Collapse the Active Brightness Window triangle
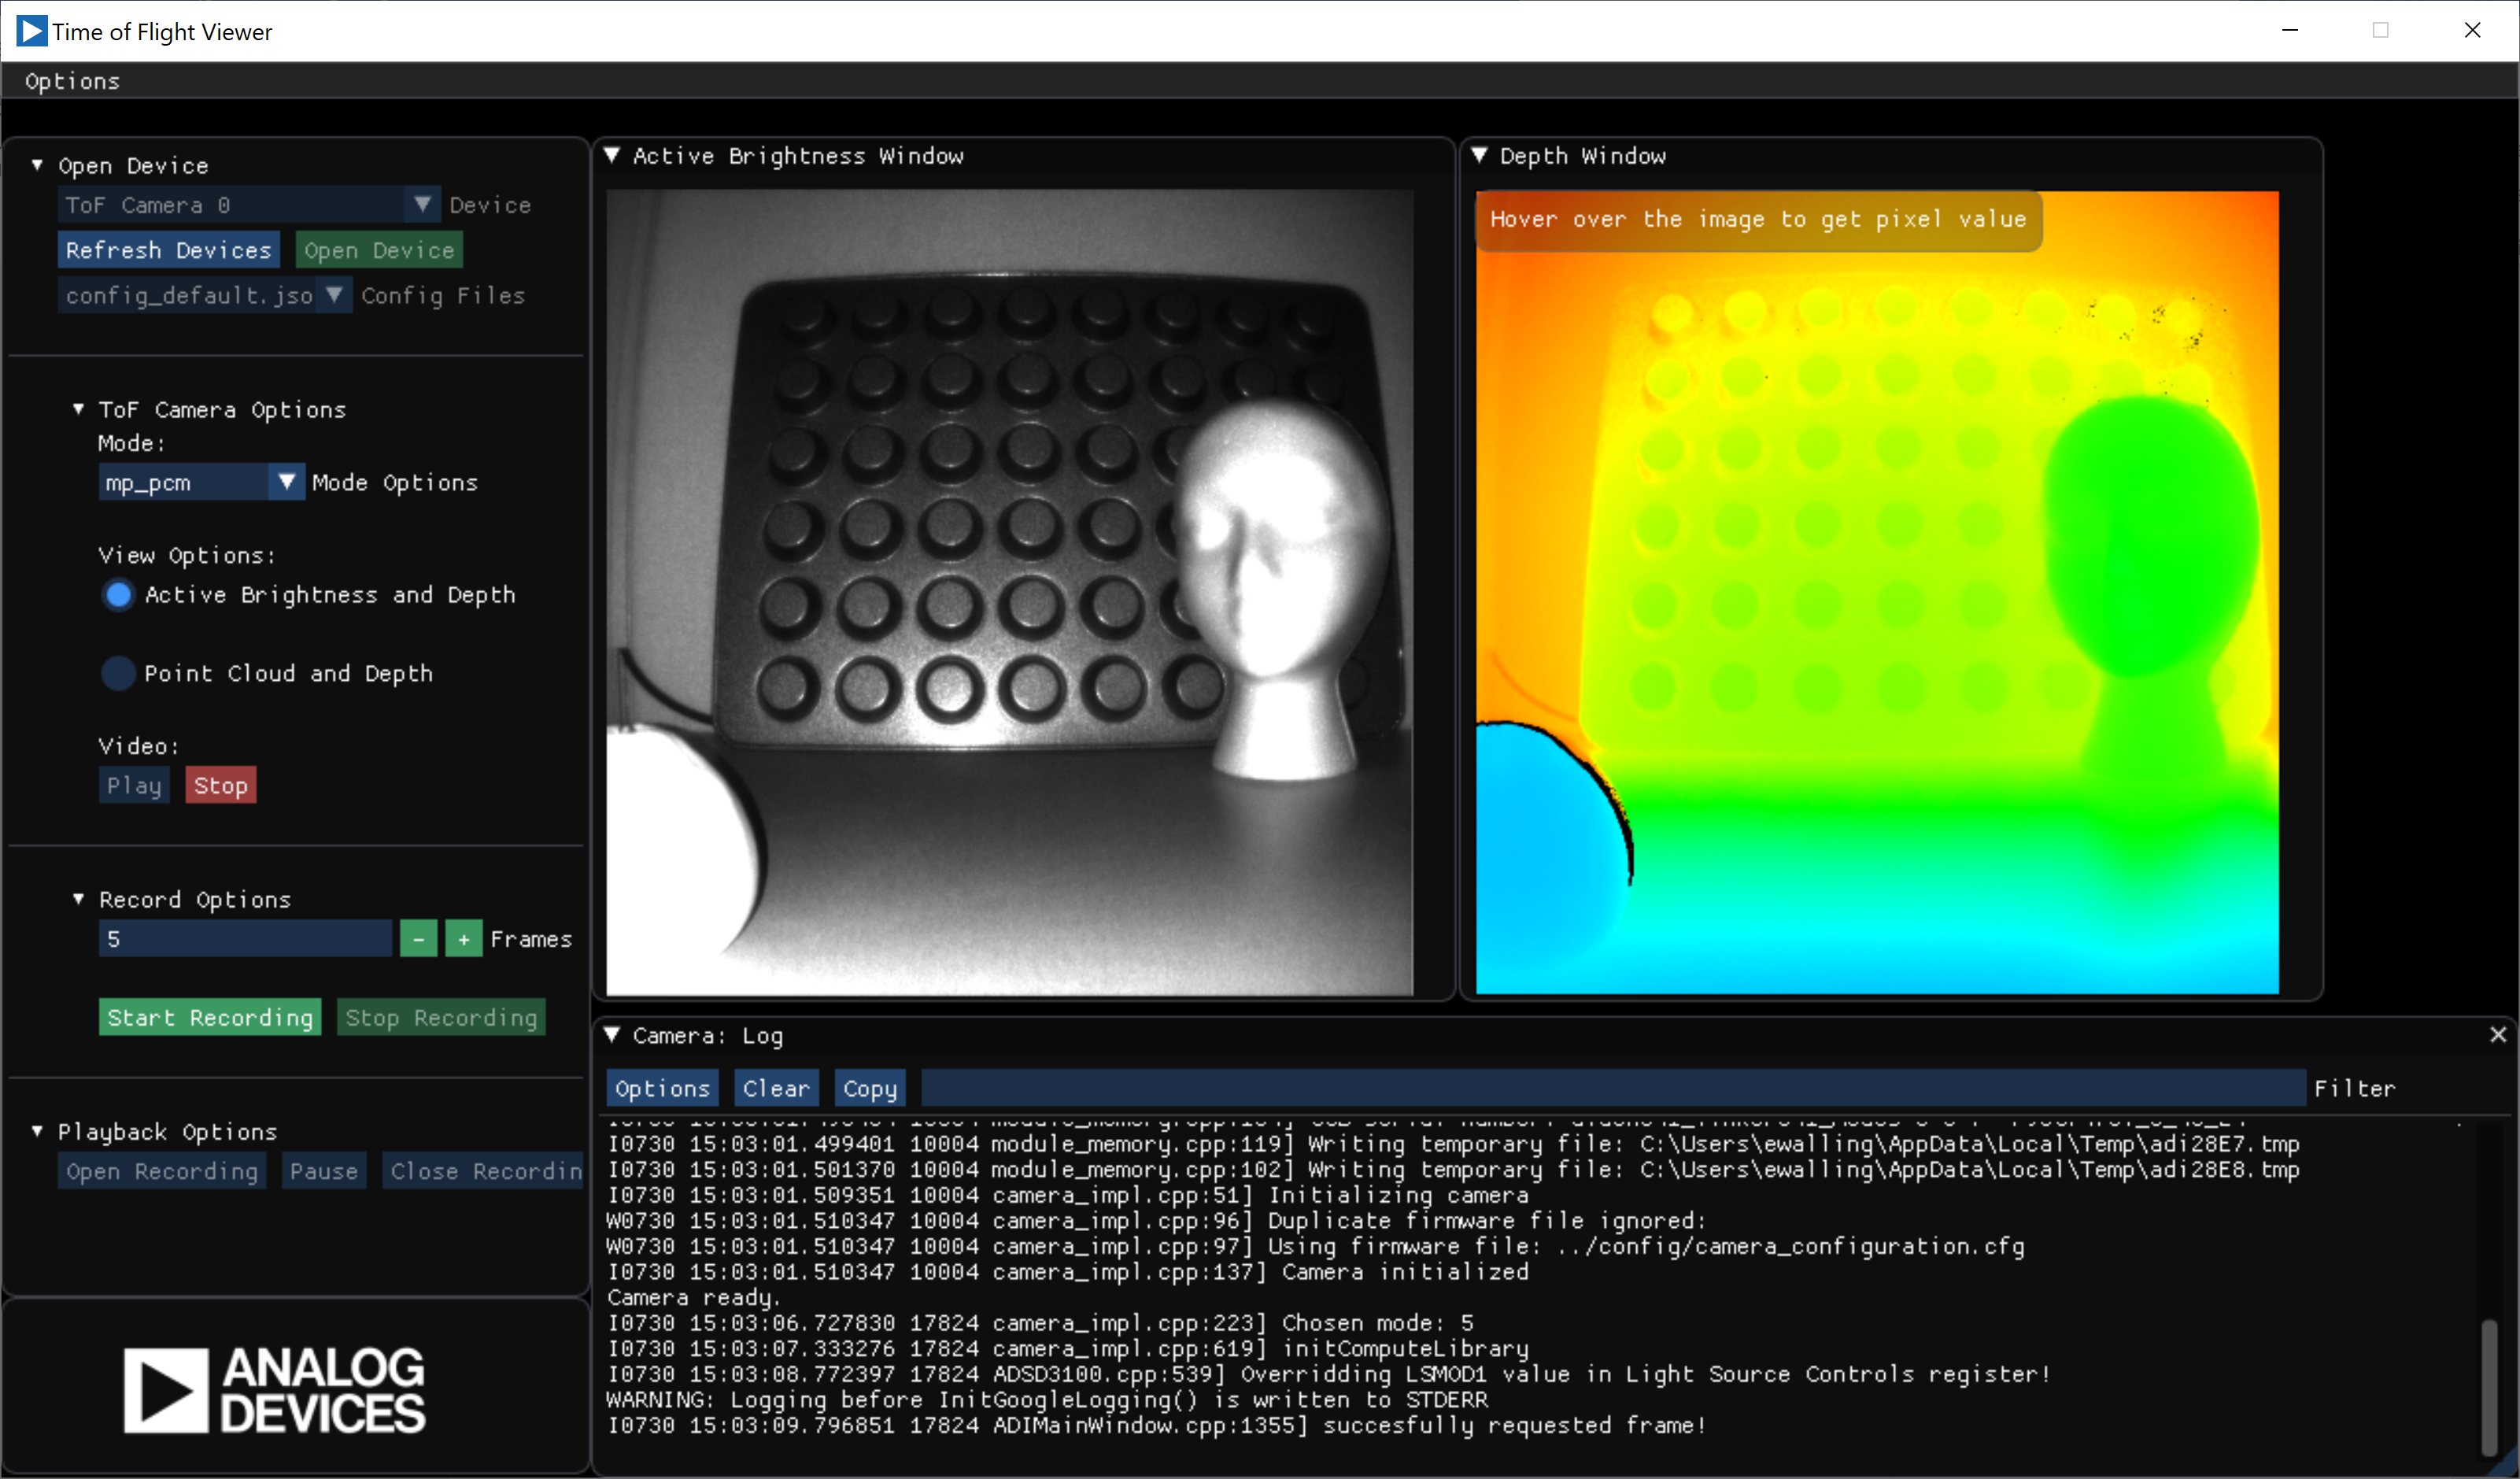The width and height of the screenshot is (2520, 1479). click(612, 155)
